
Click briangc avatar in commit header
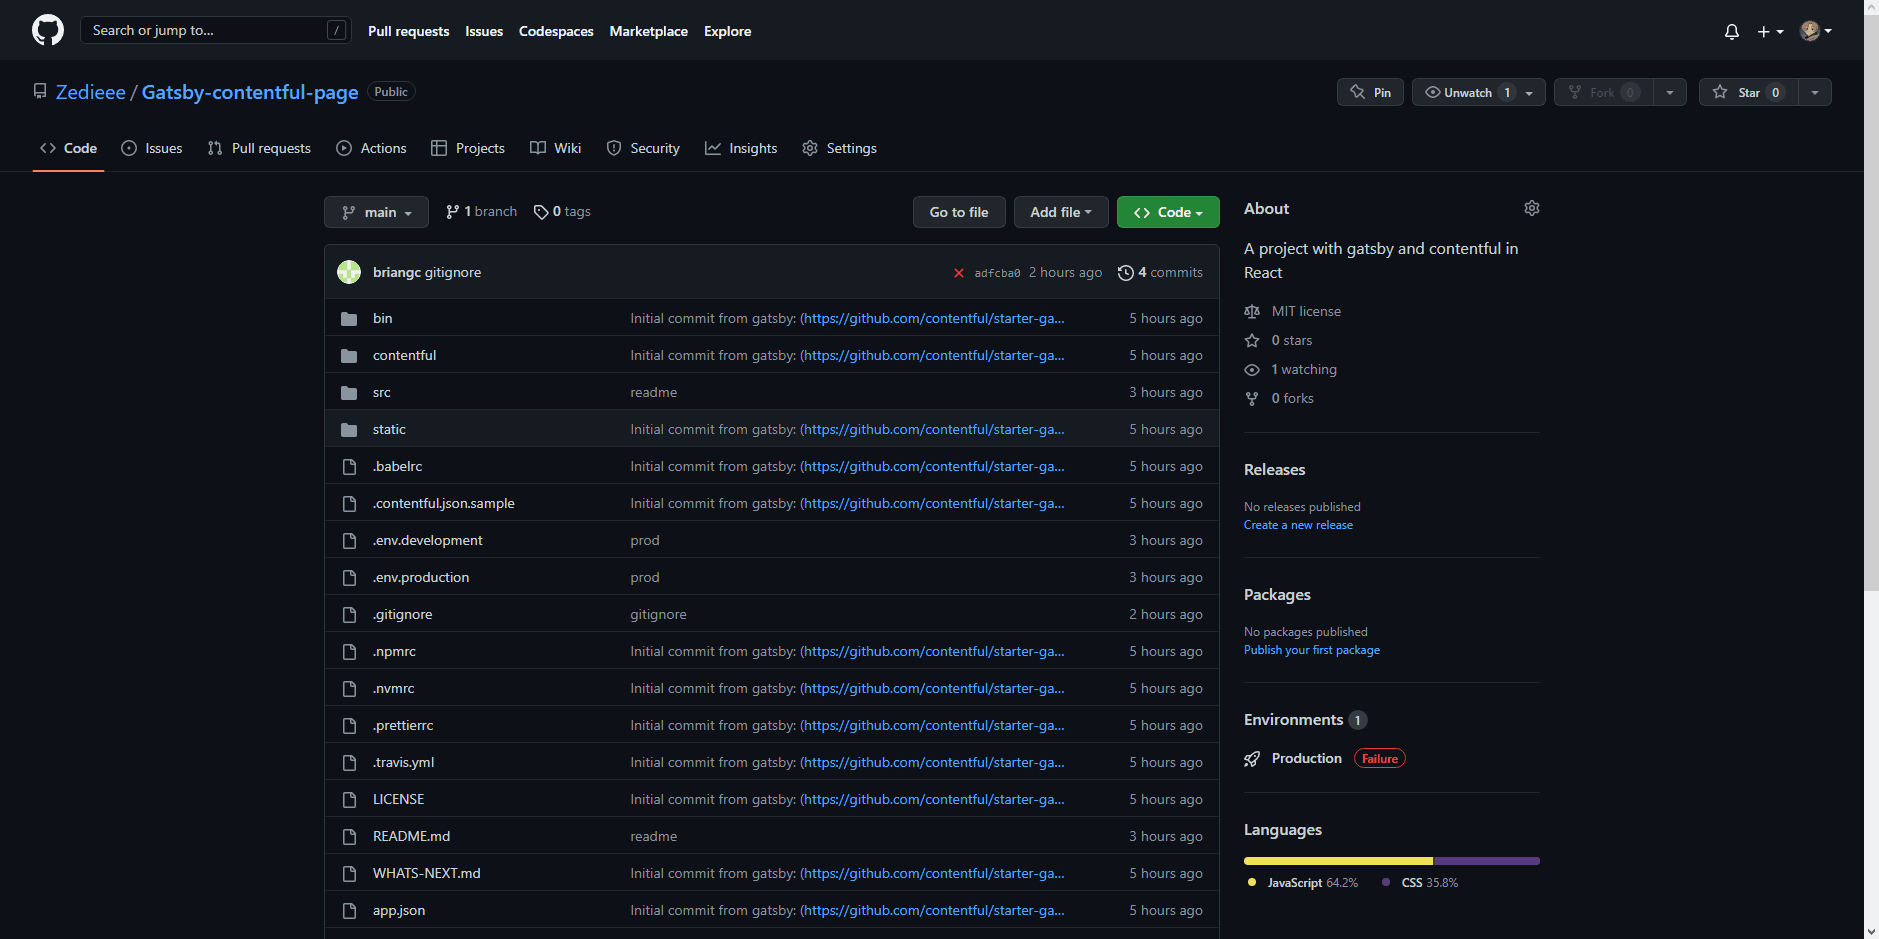[x=349, y=272]
